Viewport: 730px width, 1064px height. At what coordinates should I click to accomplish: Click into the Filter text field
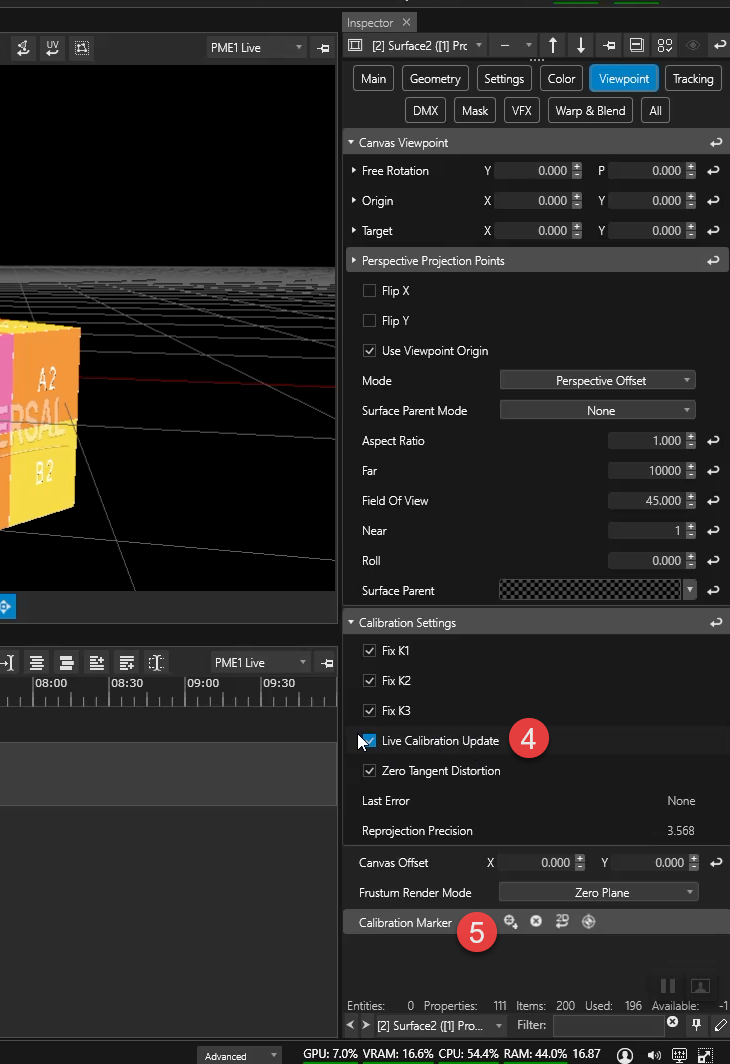[608, 1025]
